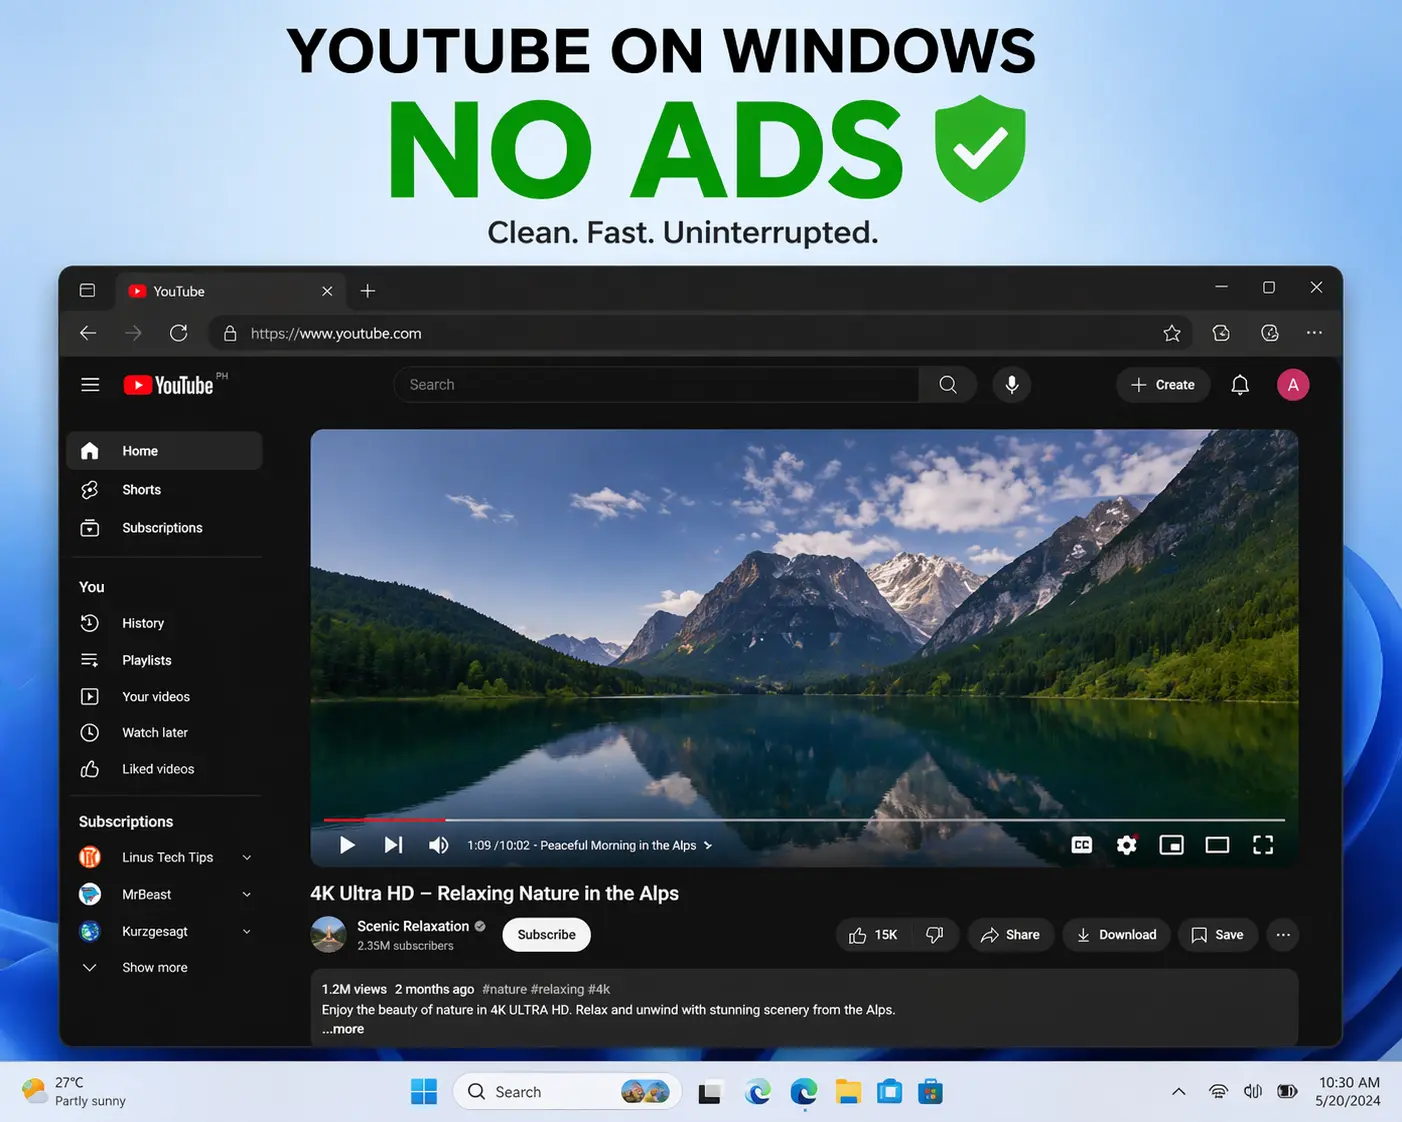Mute the video volume speaker icon
This screenshot has width=1402, height=1122.
click(438, 845)
